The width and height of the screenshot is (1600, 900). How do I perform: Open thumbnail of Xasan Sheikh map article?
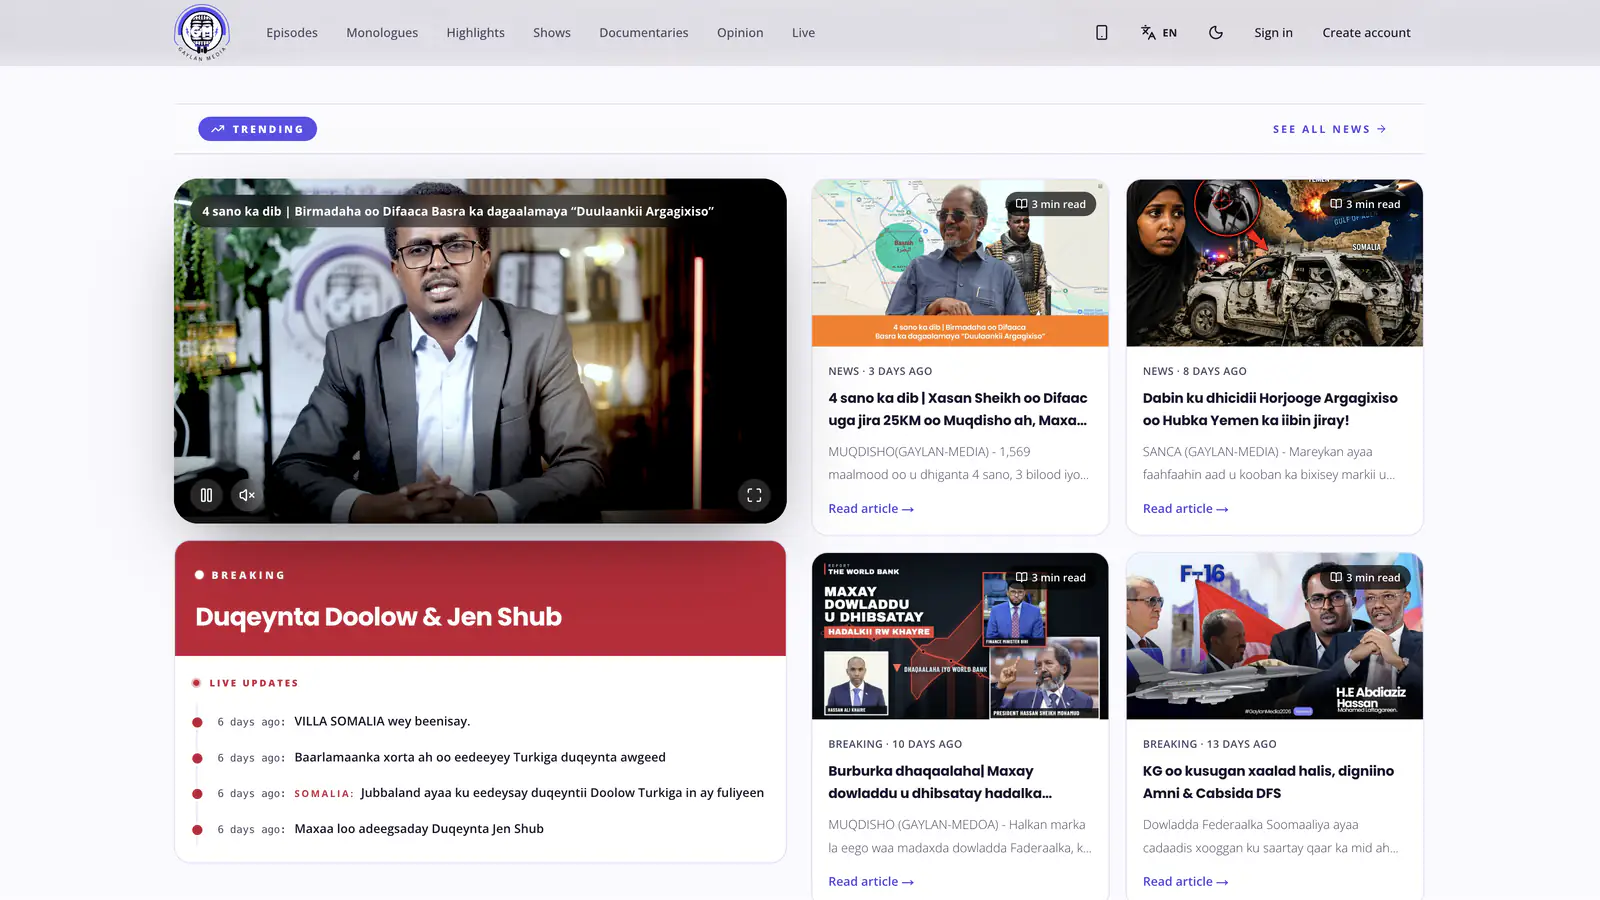pyautogui.click(x=960, y=263)
